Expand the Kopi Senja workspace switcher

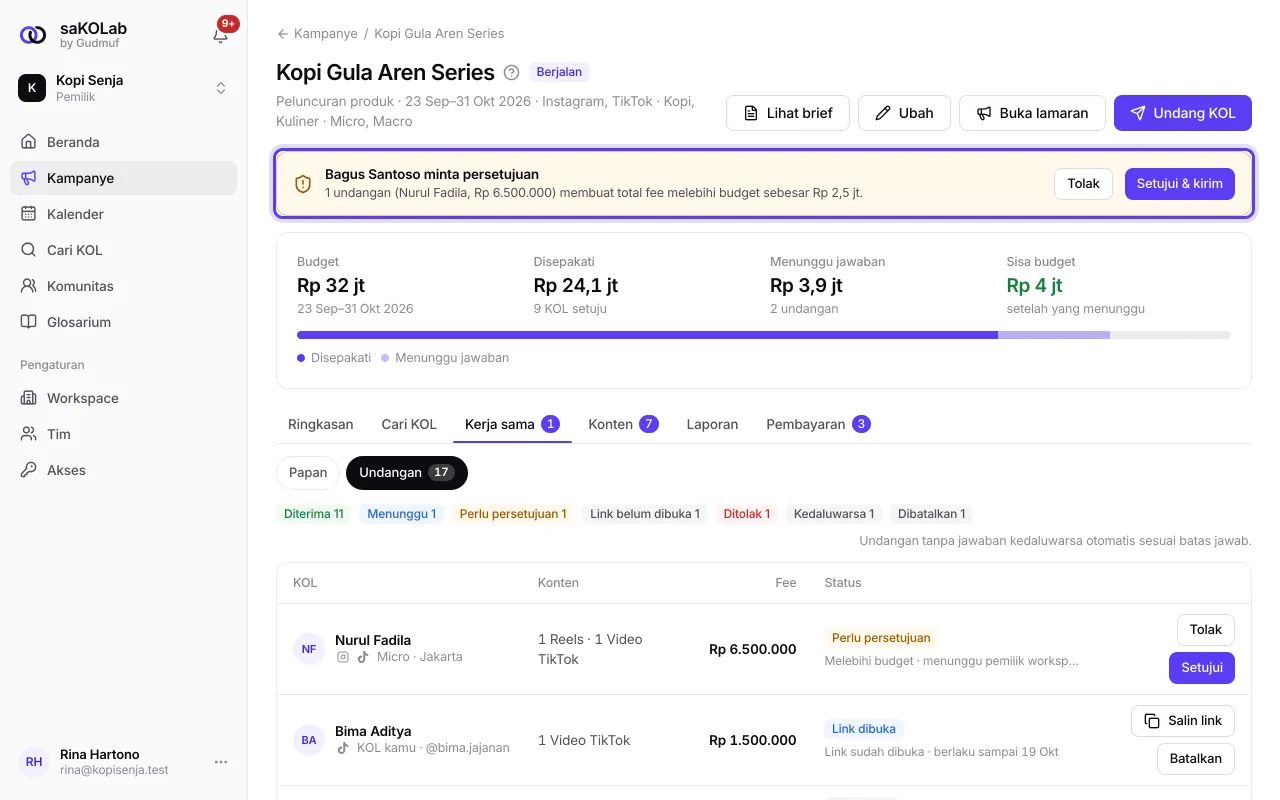point(124,88)
